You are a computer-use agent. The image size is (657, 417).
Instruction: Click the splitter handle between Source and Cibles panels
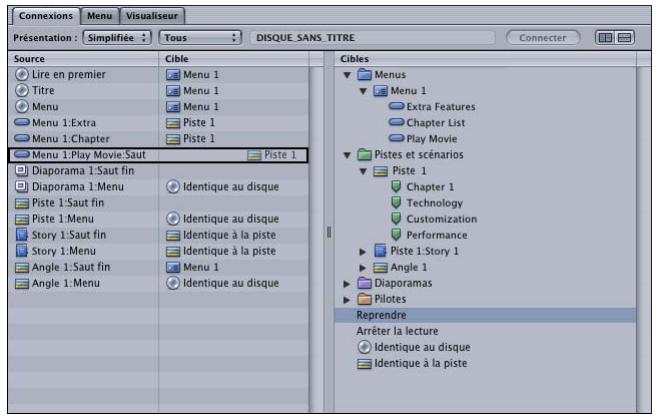pyautogui.click(x=329, y=232)
